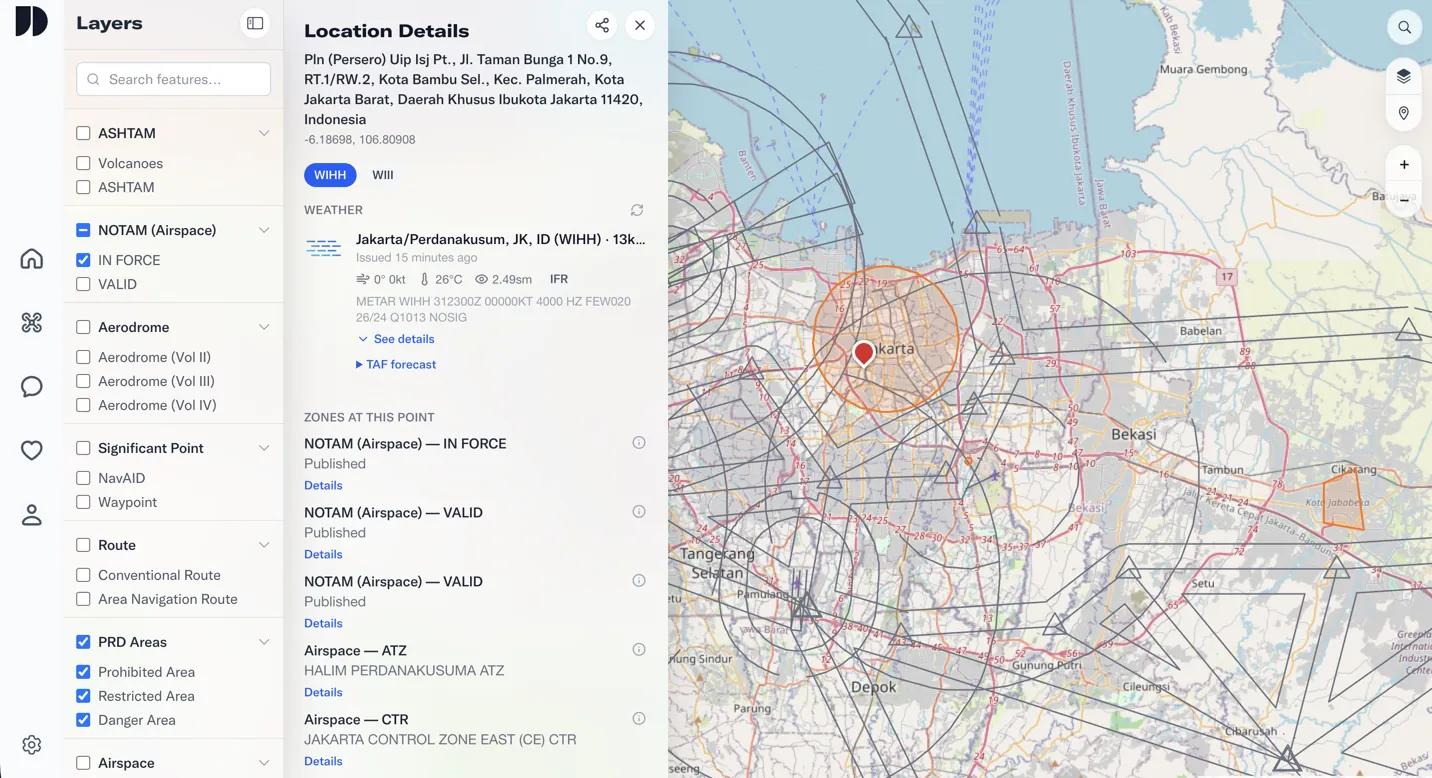Toggle the Route group checkbox
This screenshot has height=778, width=1432.
[x=83, y=545]
